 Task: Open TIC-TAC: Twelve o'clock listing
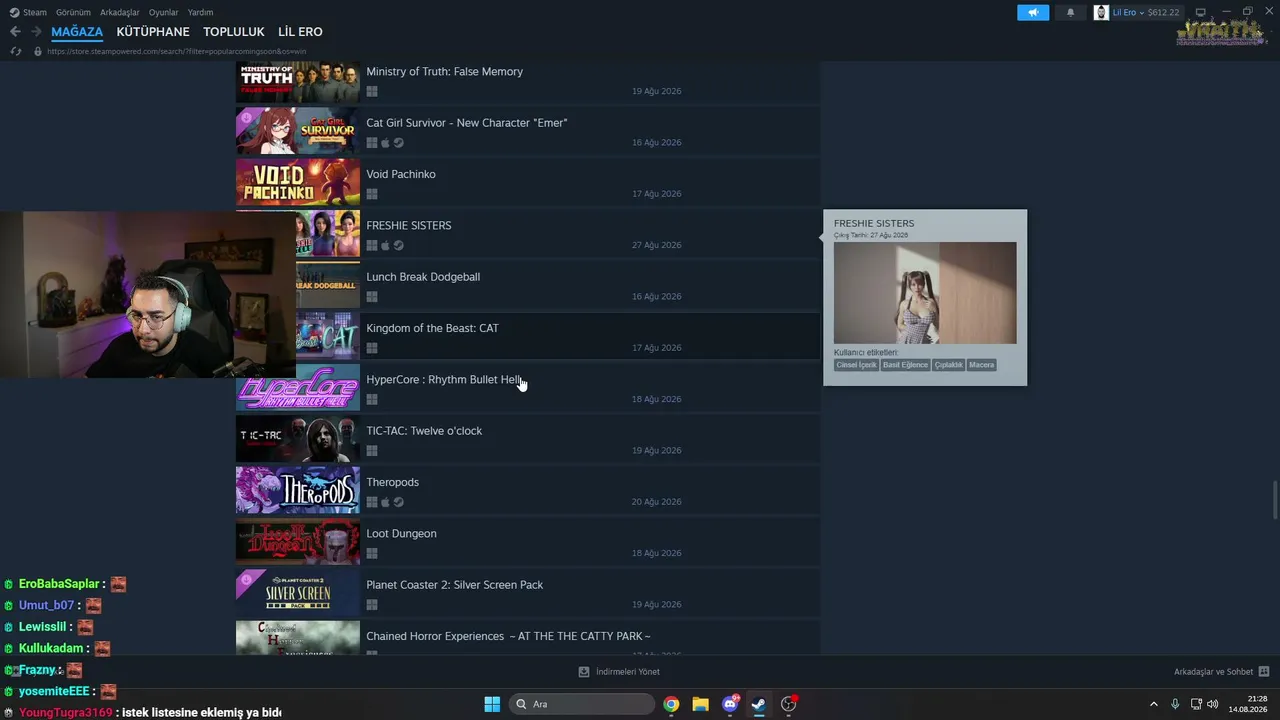pos(528,440)
